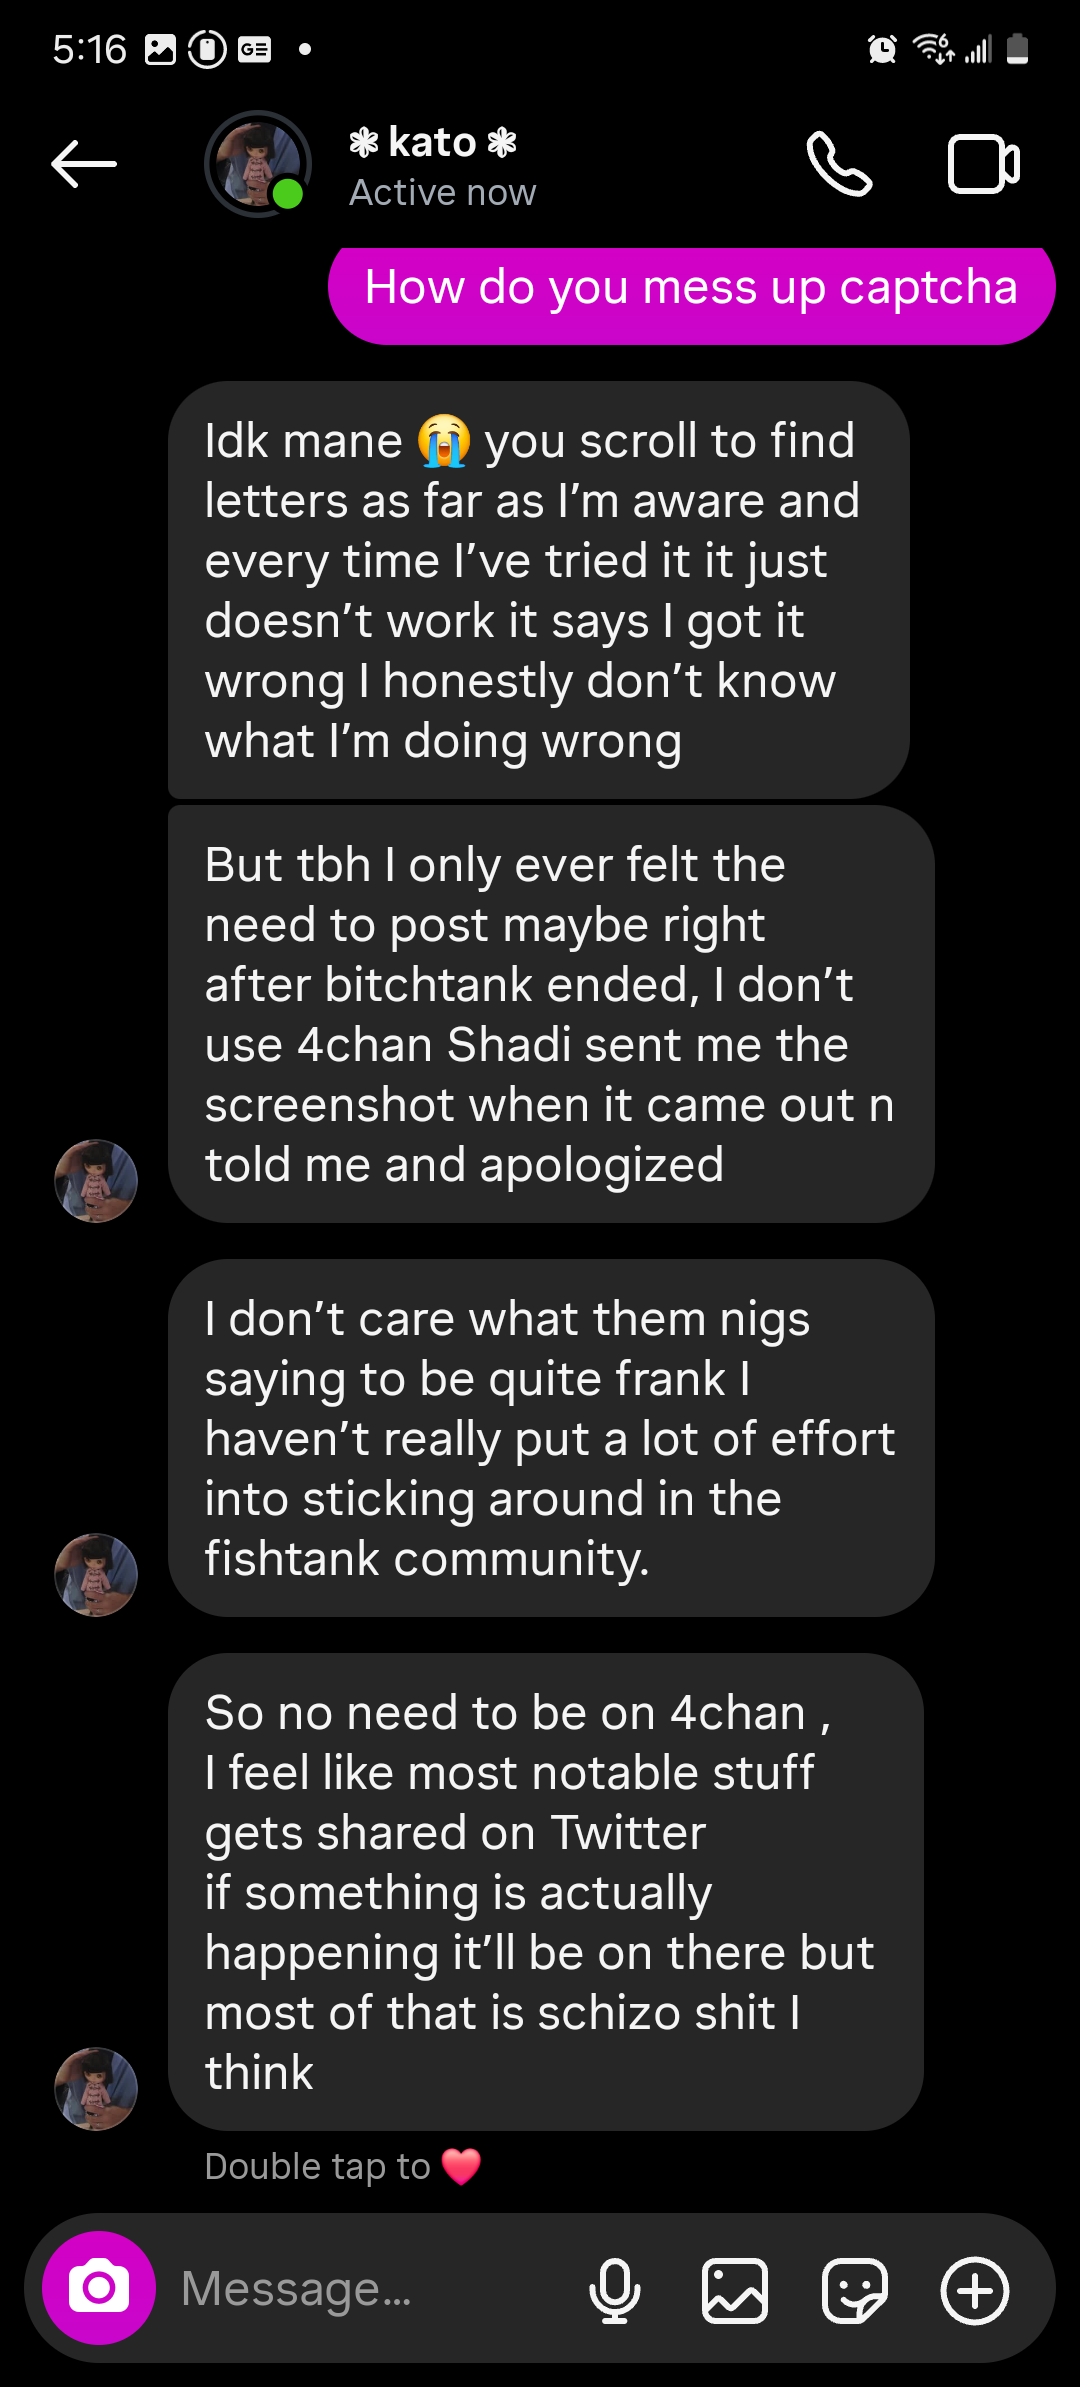Tap the microphone to record voice message
Image resolution: width=1080 pixels, height=2387 pixels.
click(614, 2290)
